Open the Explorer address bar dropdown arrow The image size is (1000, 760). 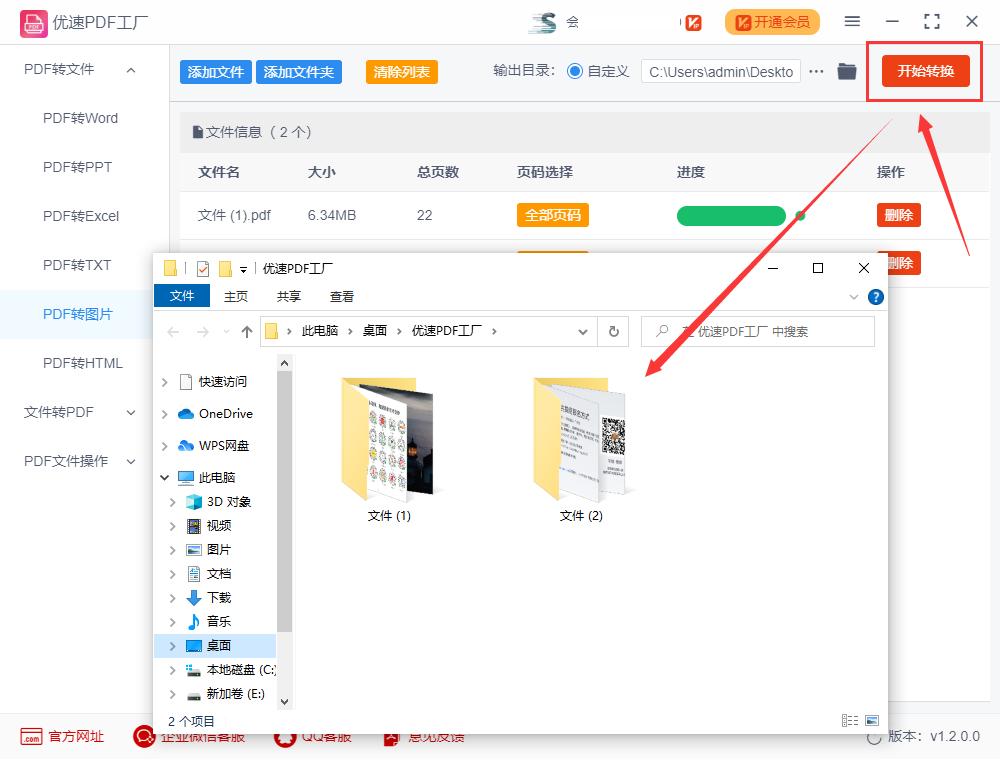tap(583, 331)
